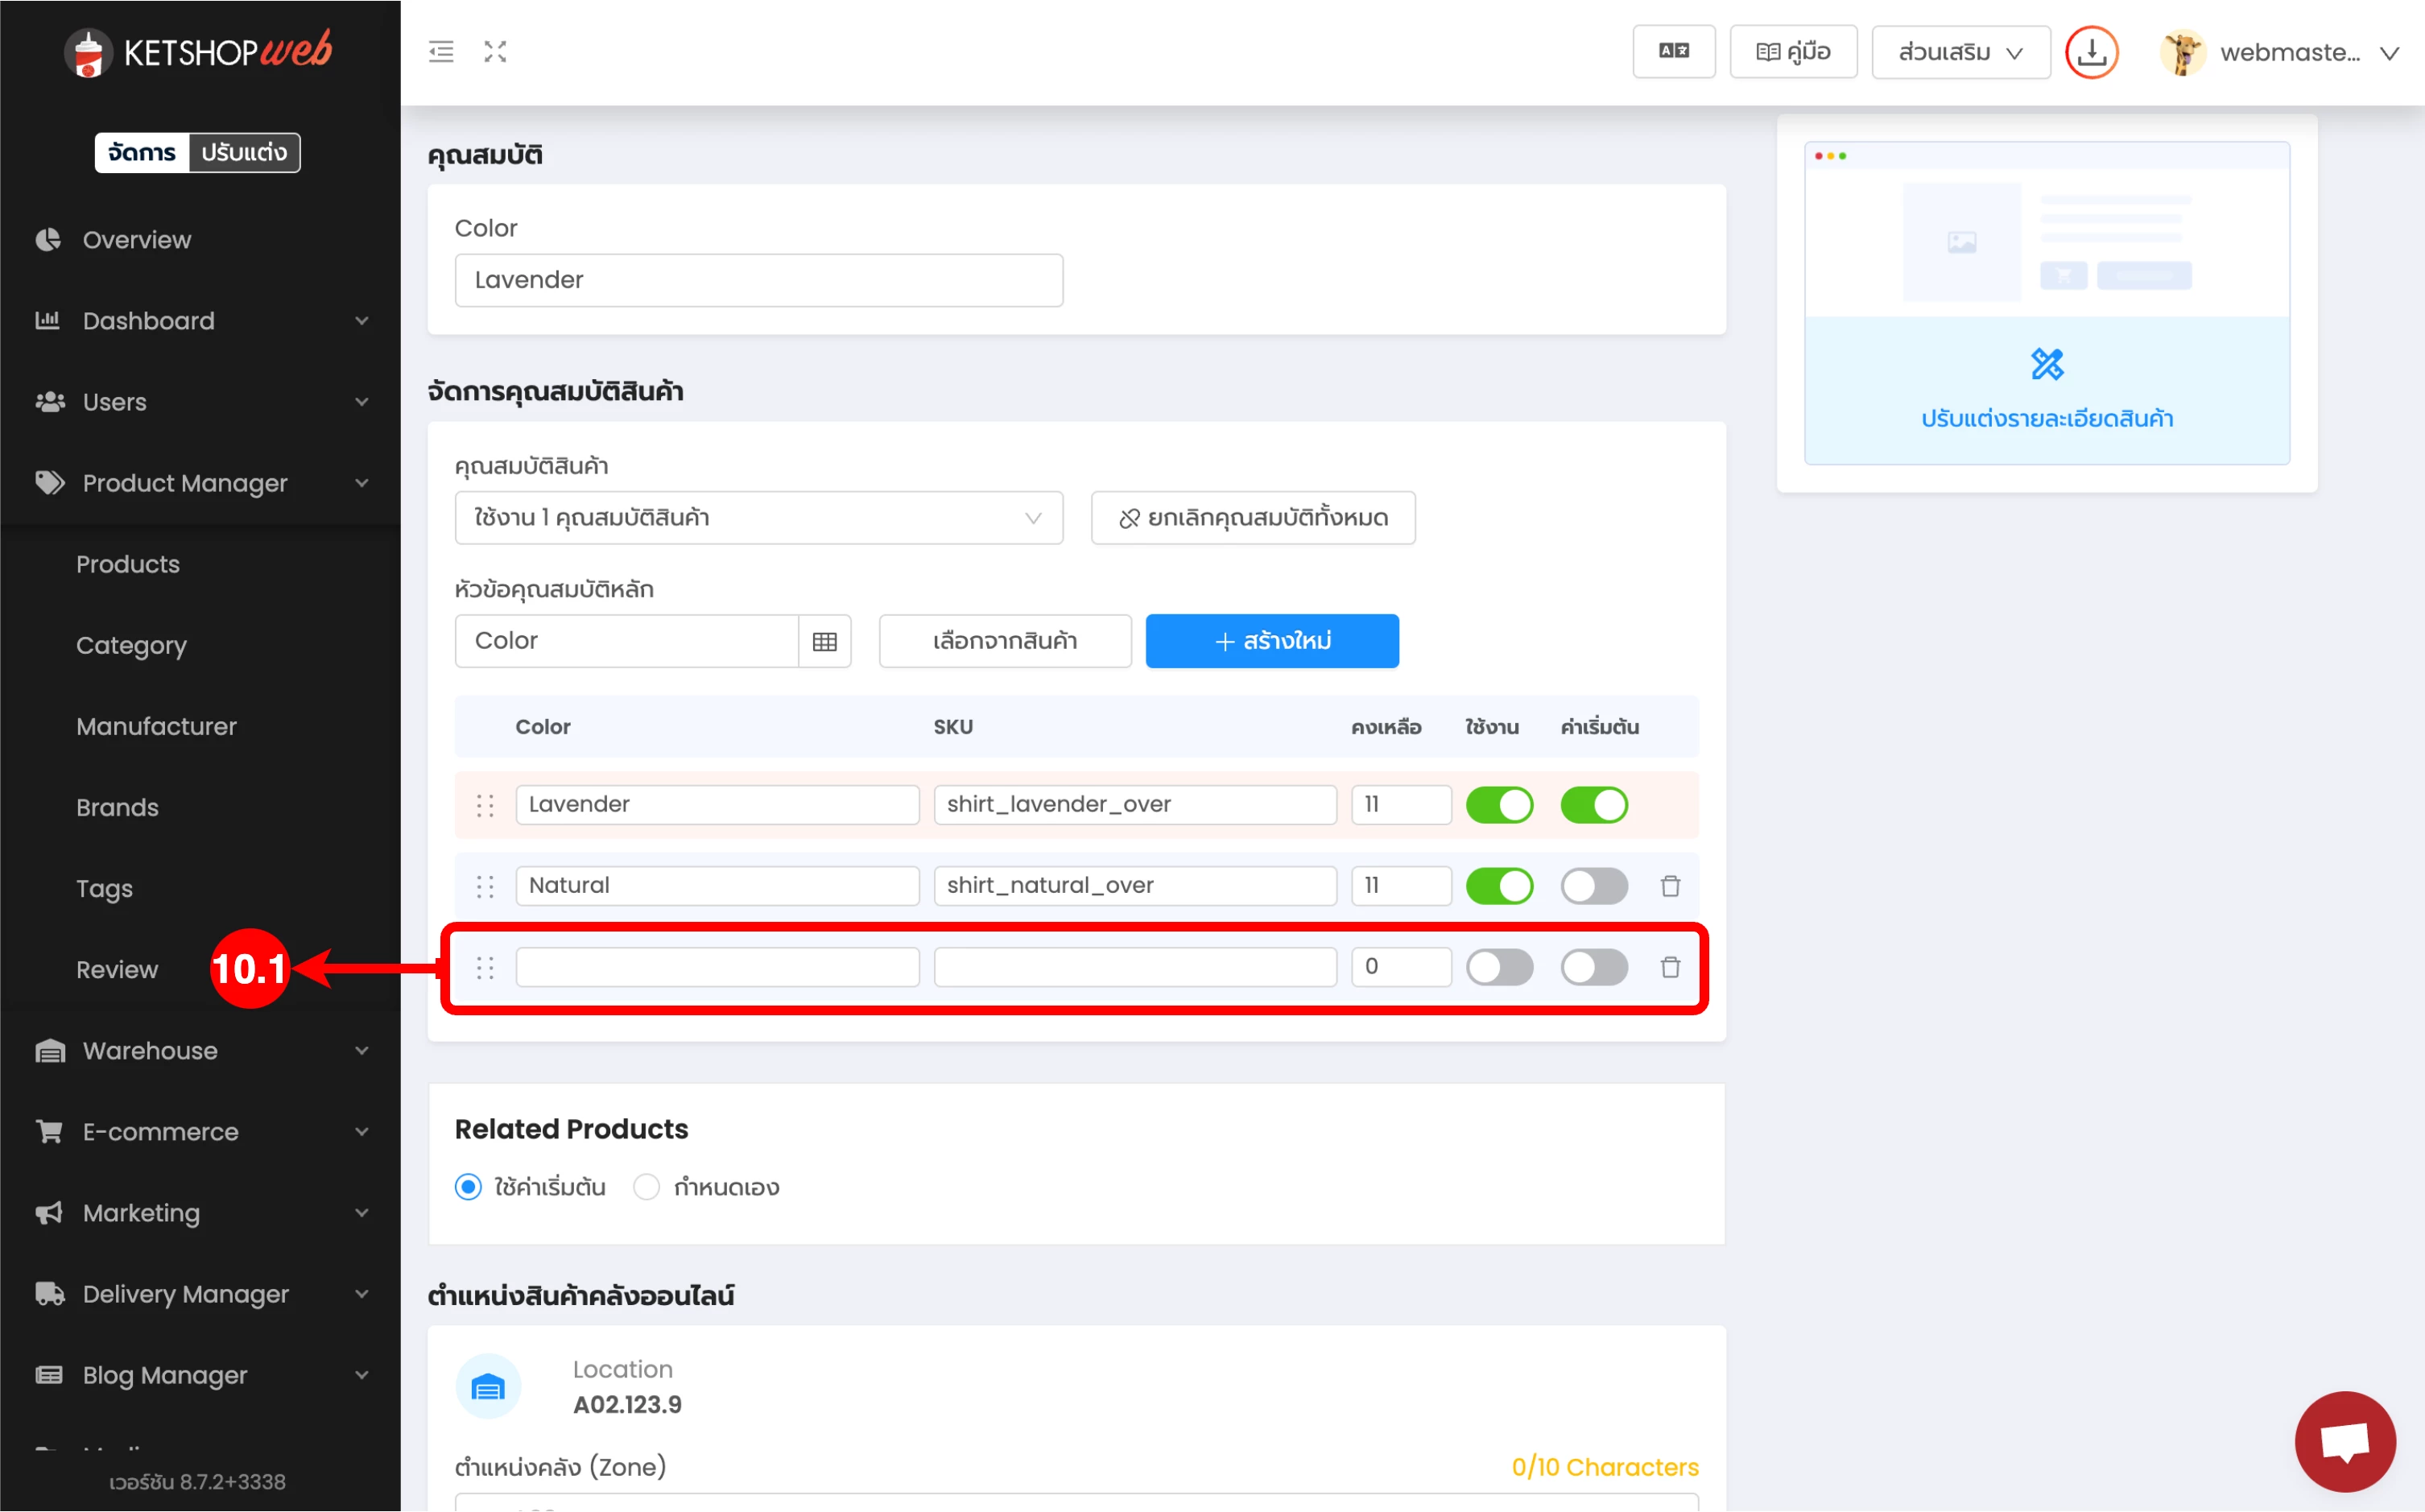Select the กำหนดเอง radio option

point(647,1187)
